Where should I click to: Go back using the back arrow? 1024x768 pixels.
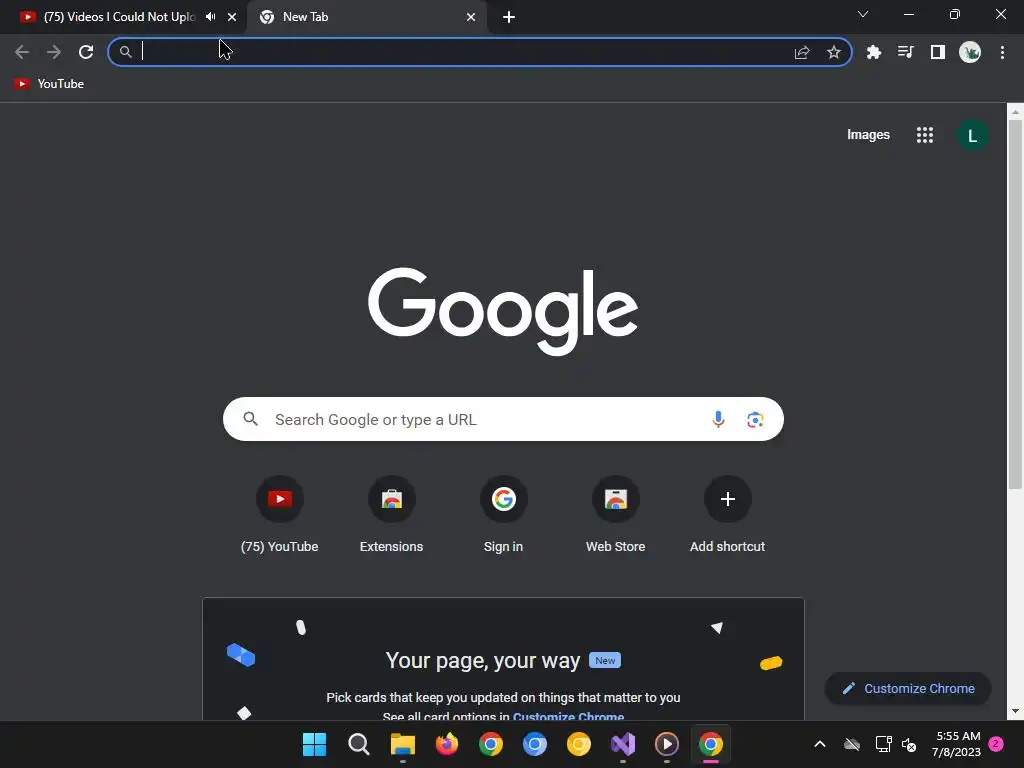click(22, 52)
